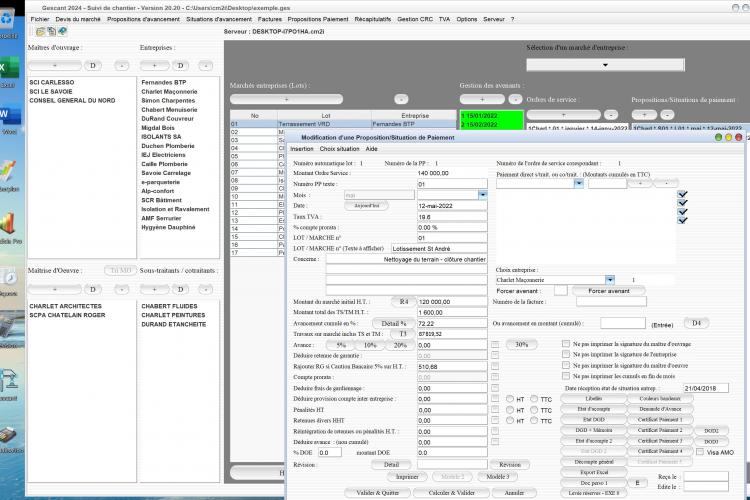750x500 pixels.
Task: Click the yellow window button of the dialog
Action: click(x=728, y=137)
